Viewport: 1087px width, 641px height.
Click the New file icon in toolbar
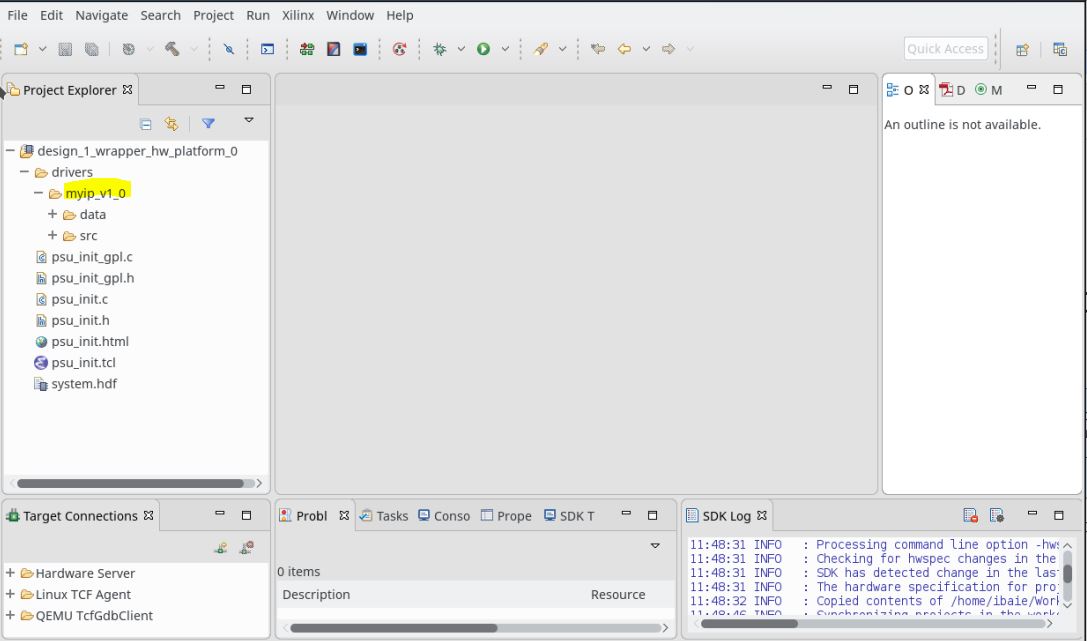click(21, 49)
